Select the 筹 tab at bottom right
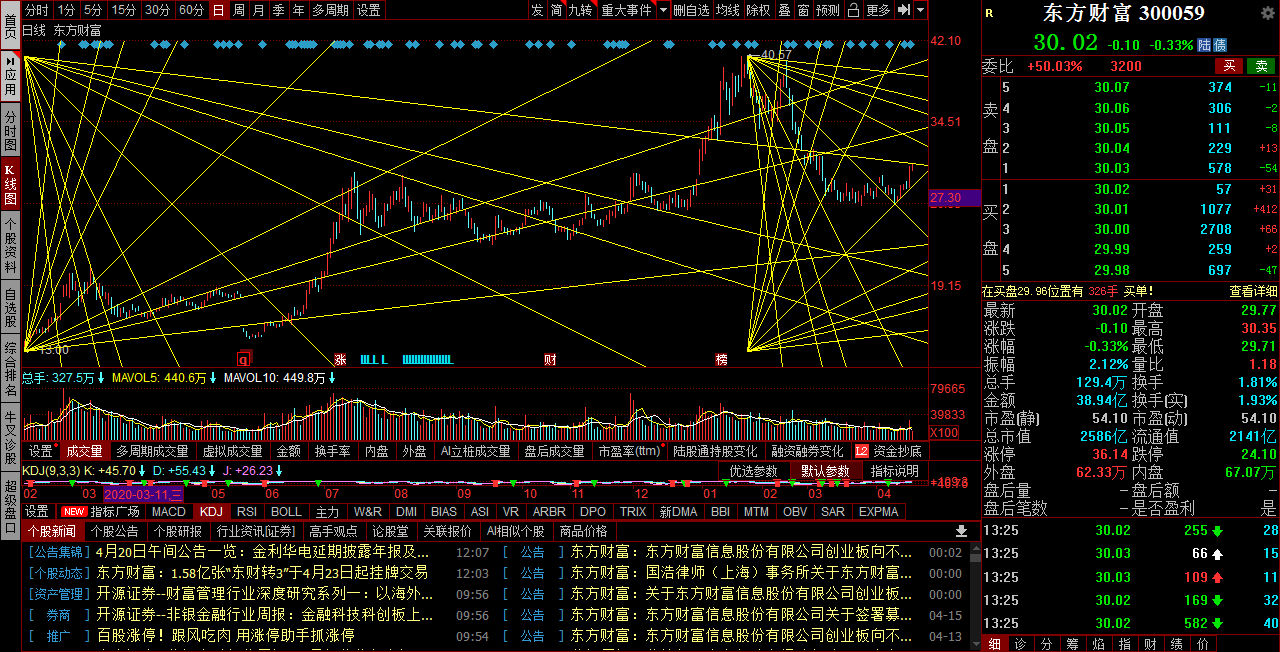This screenshot has height=652, width=1280. click(x=1072, y=644)
